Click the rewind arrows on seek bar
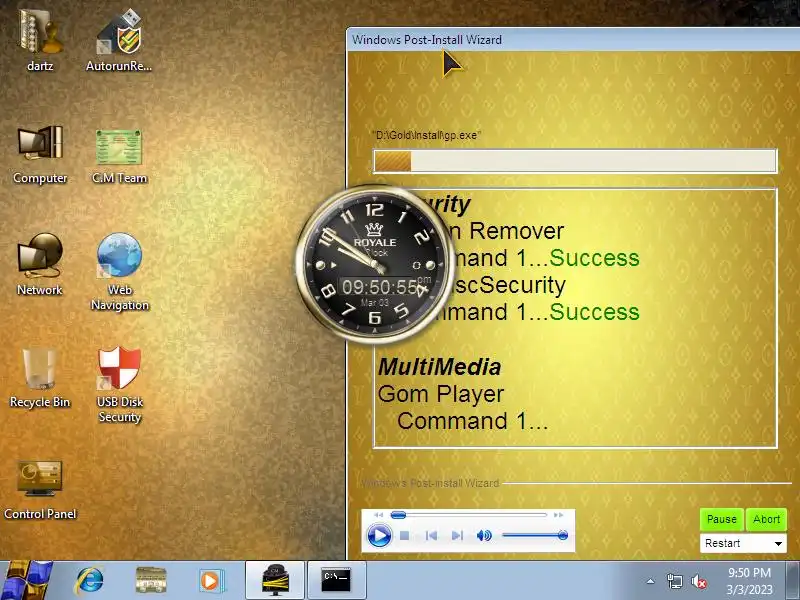 click(378, 515)
